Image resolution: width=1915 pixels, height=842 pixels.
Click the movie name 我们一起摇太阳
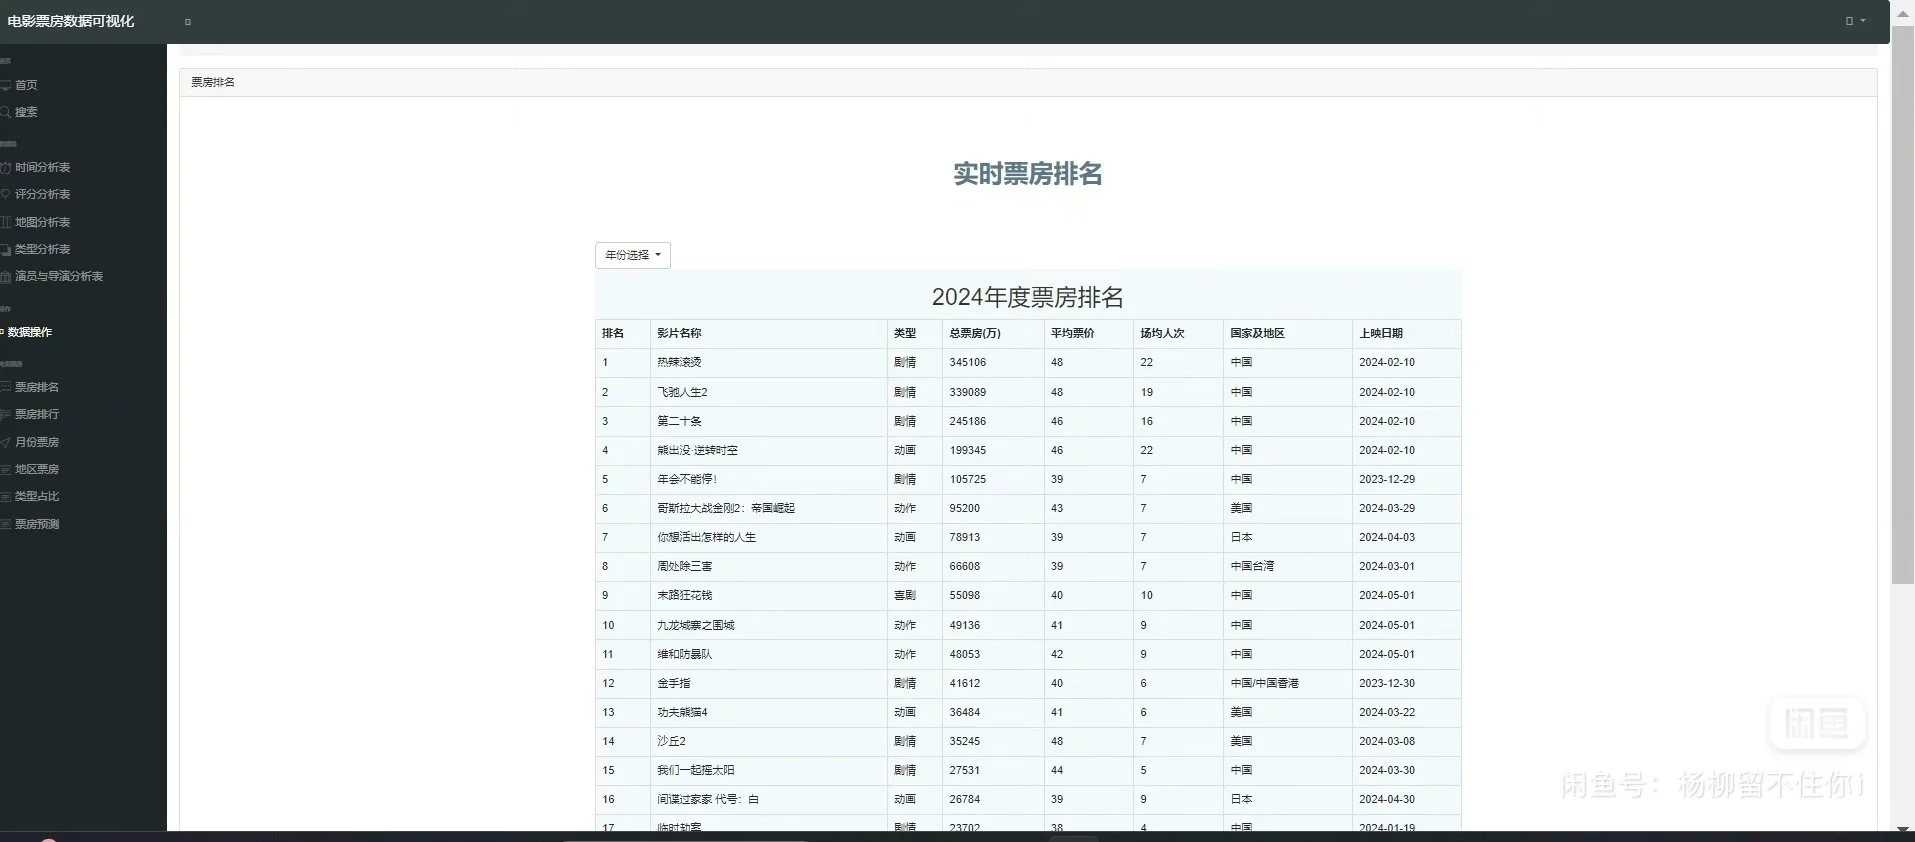[696, 771]
